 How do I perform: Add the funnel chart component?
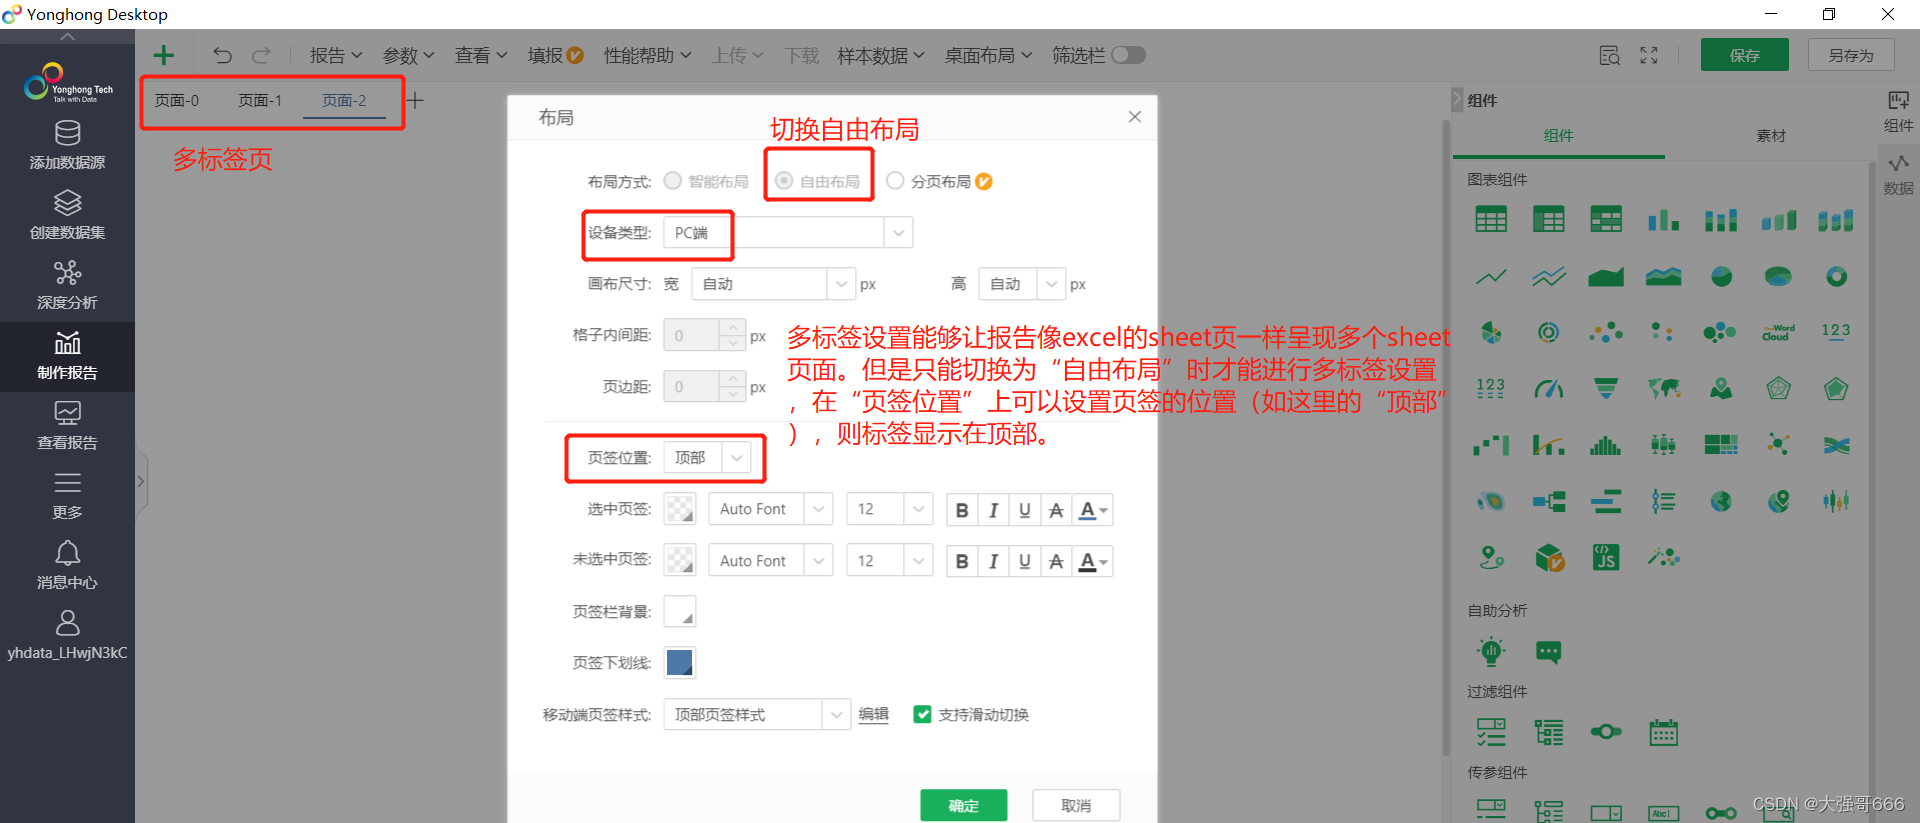(x=1606, y=389)
